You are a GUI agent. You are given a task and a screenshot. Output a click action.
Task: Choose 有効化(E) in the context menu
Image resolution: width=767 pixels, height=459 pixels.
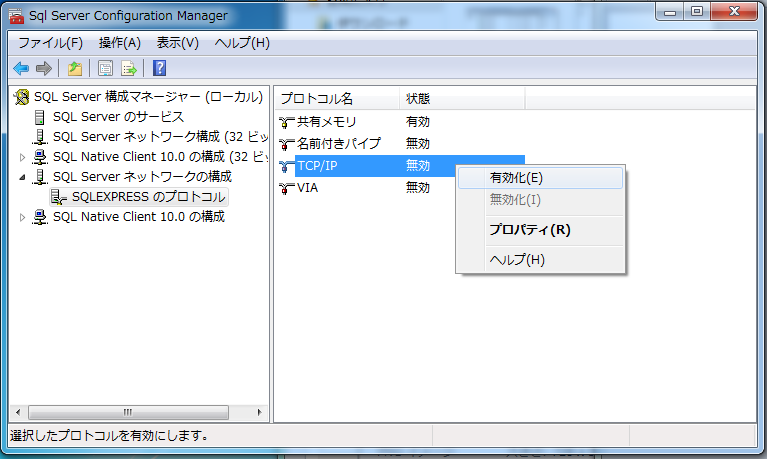click(541, 178)
